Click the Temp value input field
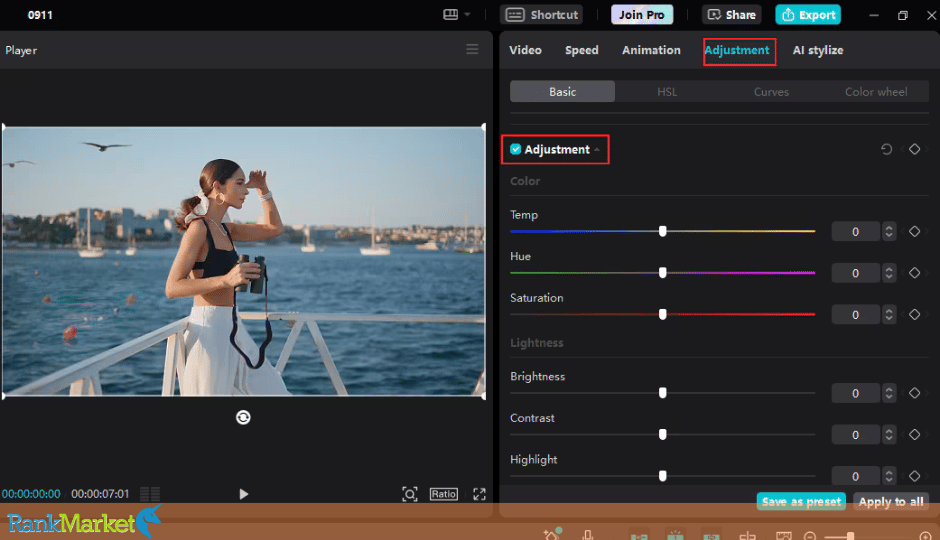The height and width of the screenshot is (540, 940). point(855,231)
